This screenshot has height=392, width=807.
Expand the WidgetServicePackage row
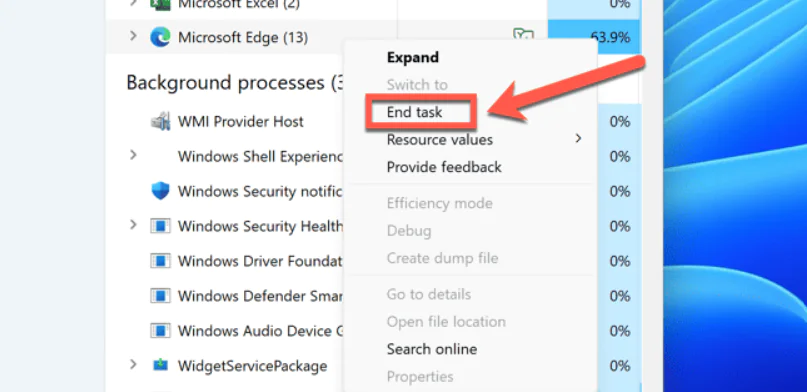133,364
